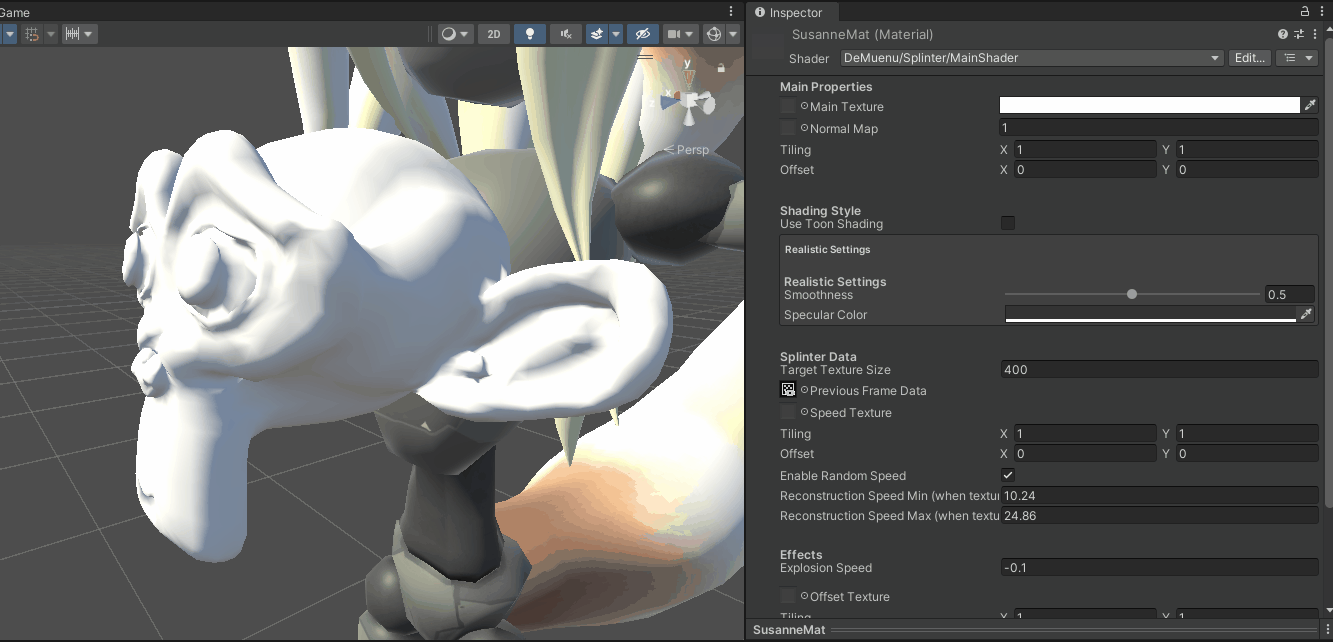Pick color with Main Texture eyedropper
This screenshot has height=642, width=1333.
1309,105
